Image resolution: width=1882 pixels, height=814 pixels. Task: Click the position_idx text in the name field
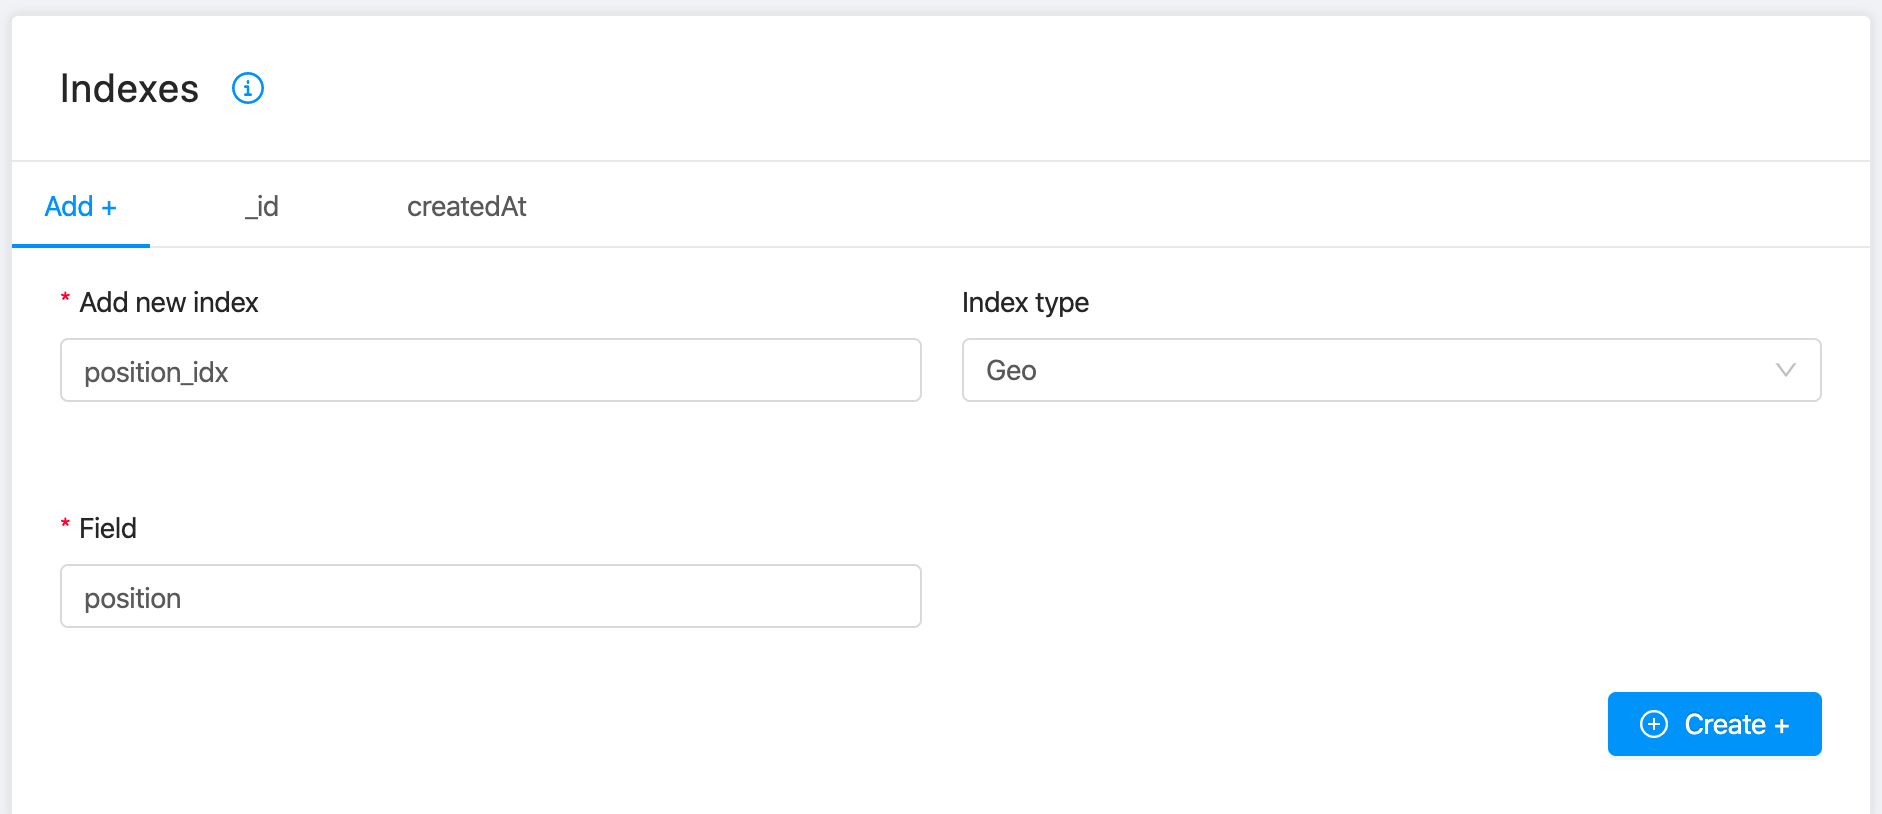click(156, 372)
